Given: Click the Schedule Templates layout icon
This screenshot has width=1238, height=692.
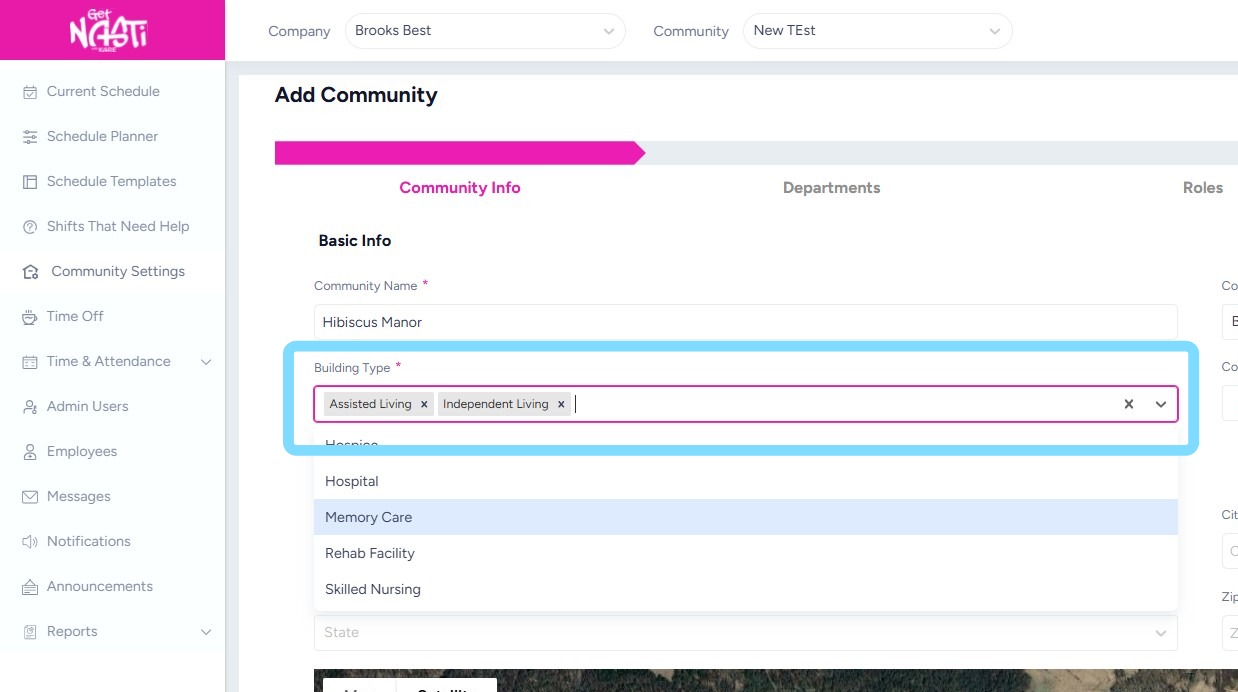Looking at the screenshot, I should 30,182.
